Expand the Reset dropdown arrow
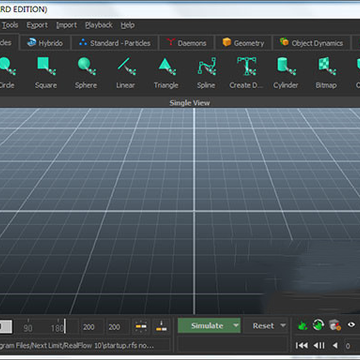 [x=283, y=326]
